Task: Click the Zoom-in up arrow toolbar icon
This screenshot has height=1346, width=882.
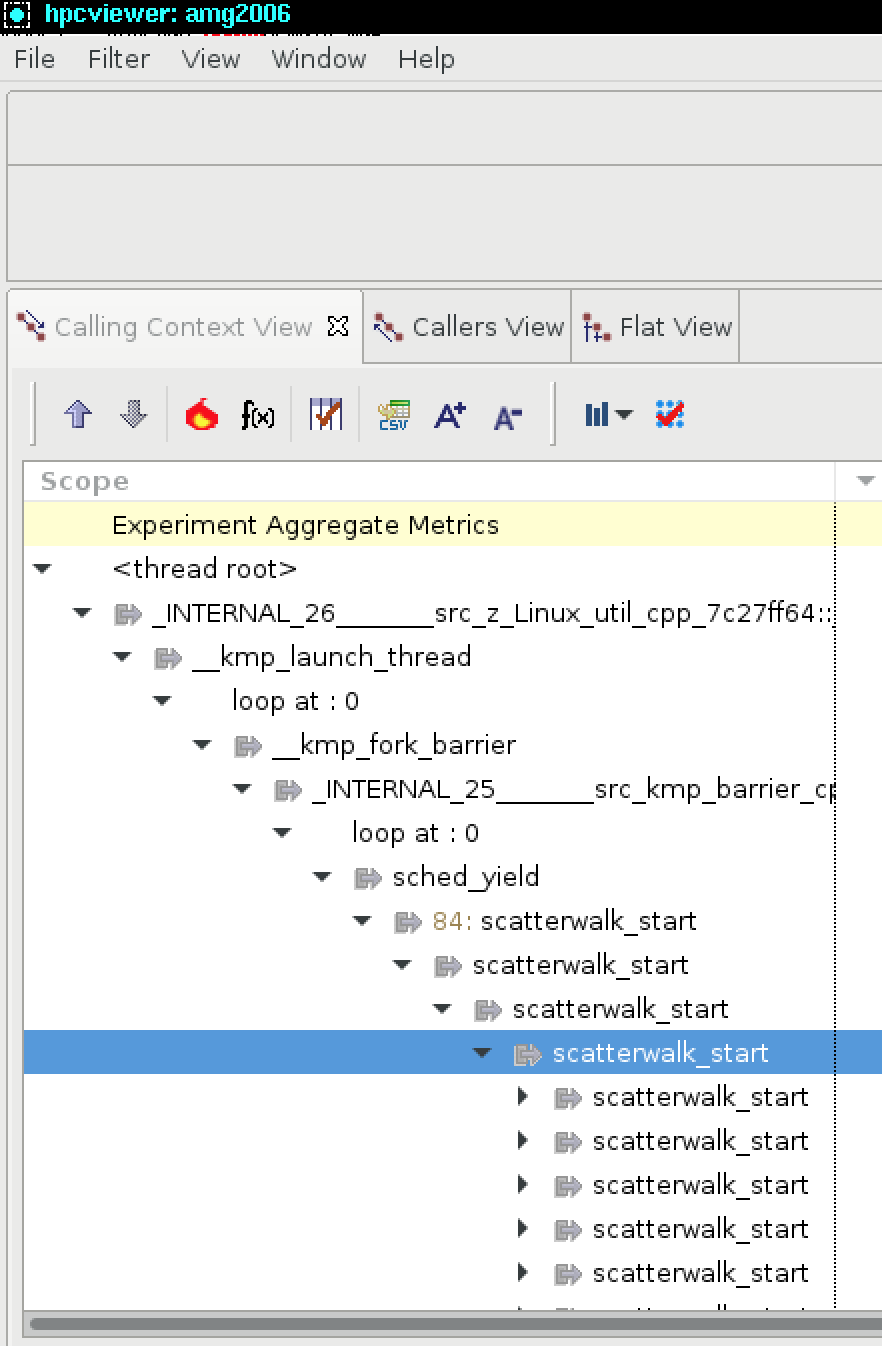Action: (x=78, y=414)
